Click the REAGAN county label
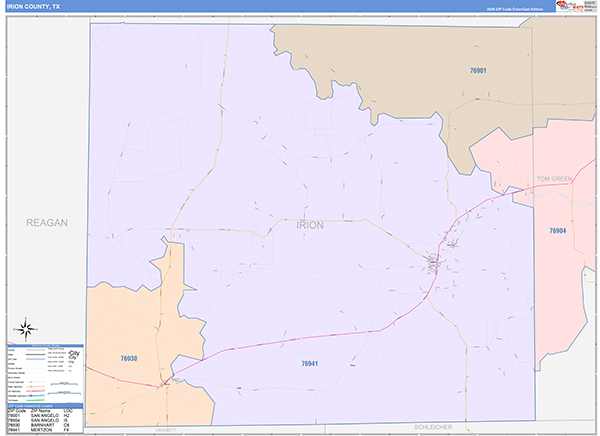600x436 pixels. click(47, 222)
